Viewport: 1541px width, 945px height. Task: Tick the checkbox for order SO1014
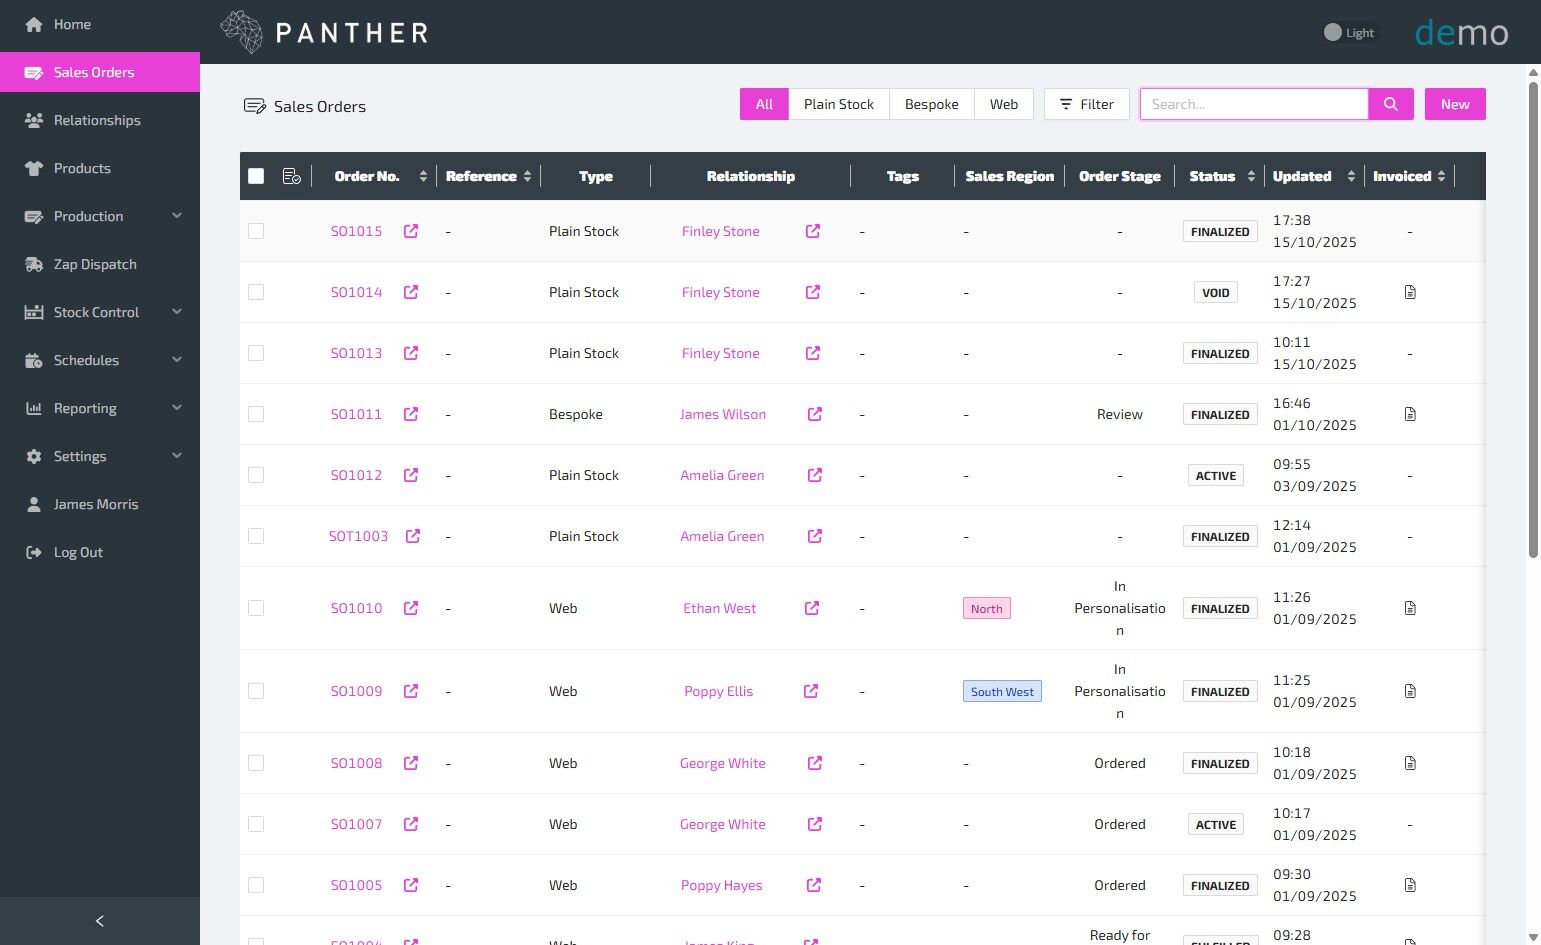256,292
